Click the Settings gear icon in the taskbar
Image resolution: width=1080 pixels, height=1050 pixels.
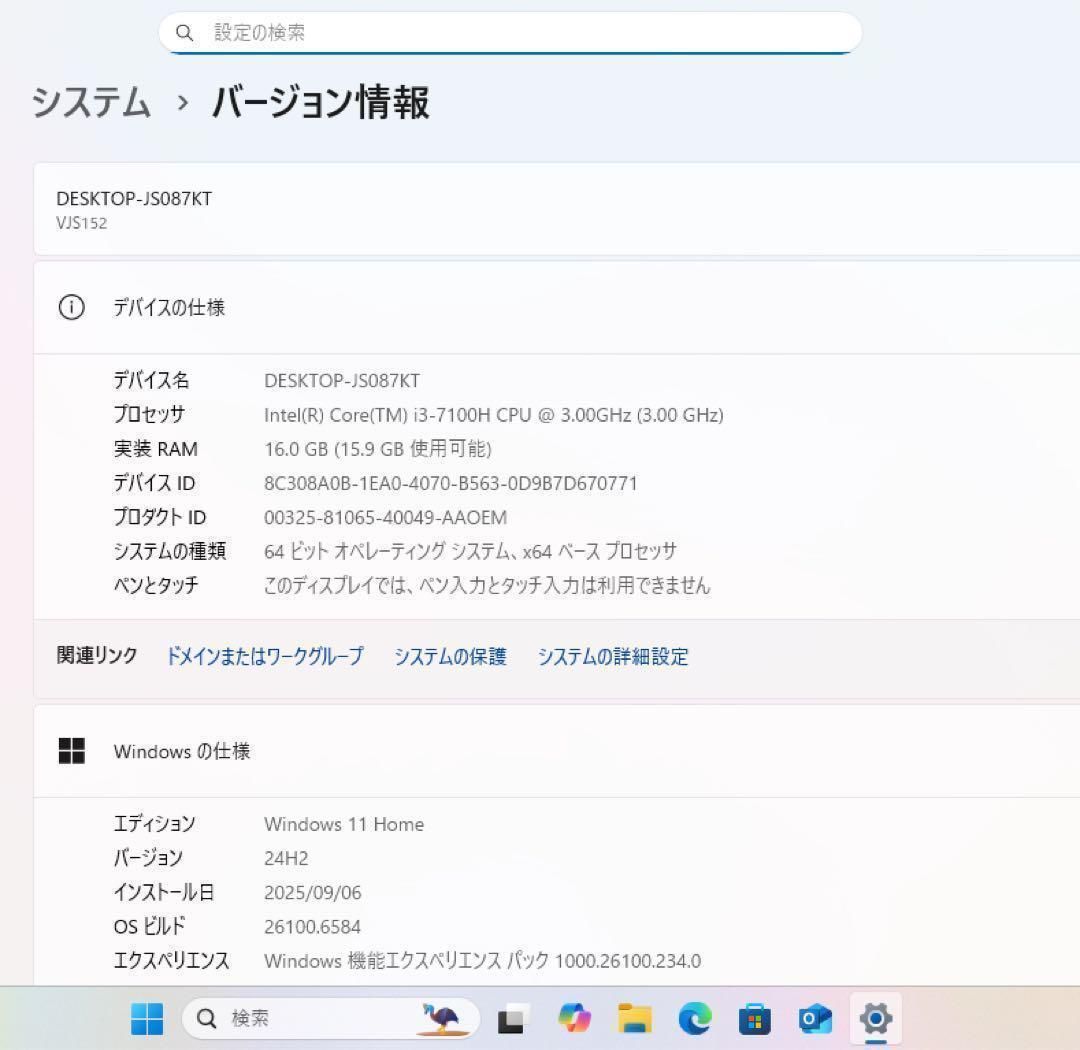tap(877, 1019)
